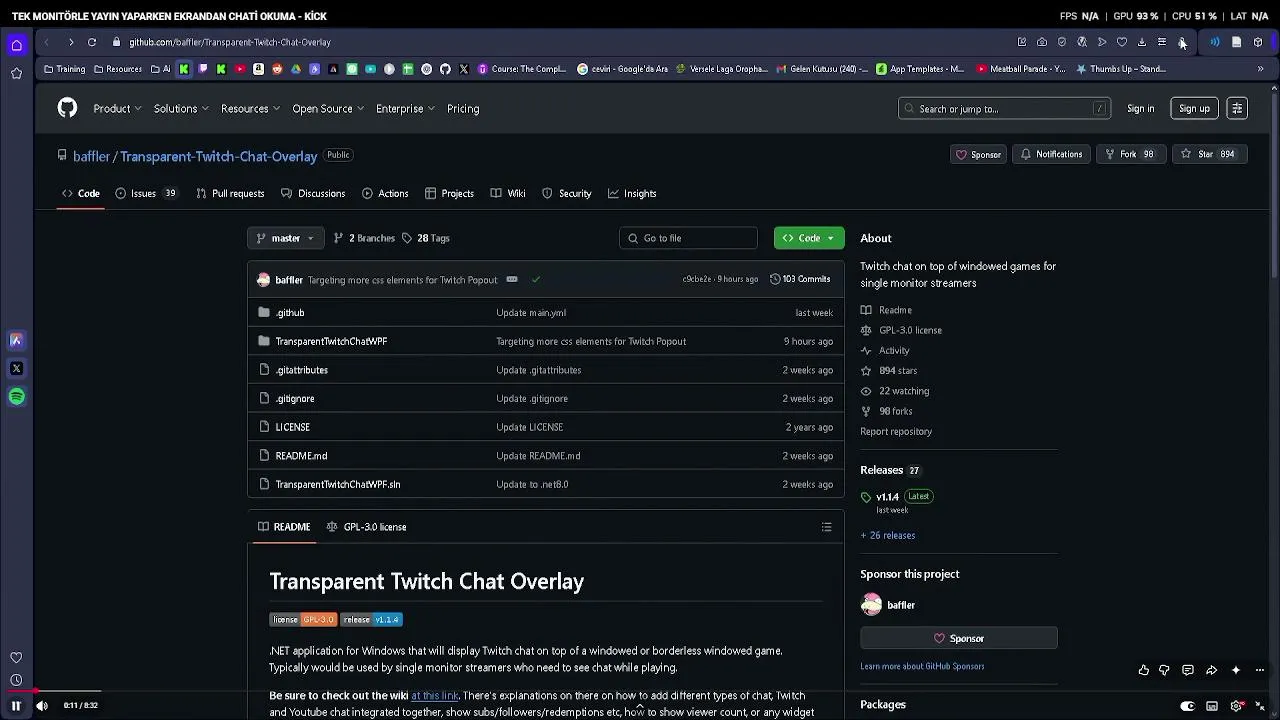The width and height of the screenshot is (1280, 720).
Task: Click the 'Go to file' search field
Action: click(688, 238)
